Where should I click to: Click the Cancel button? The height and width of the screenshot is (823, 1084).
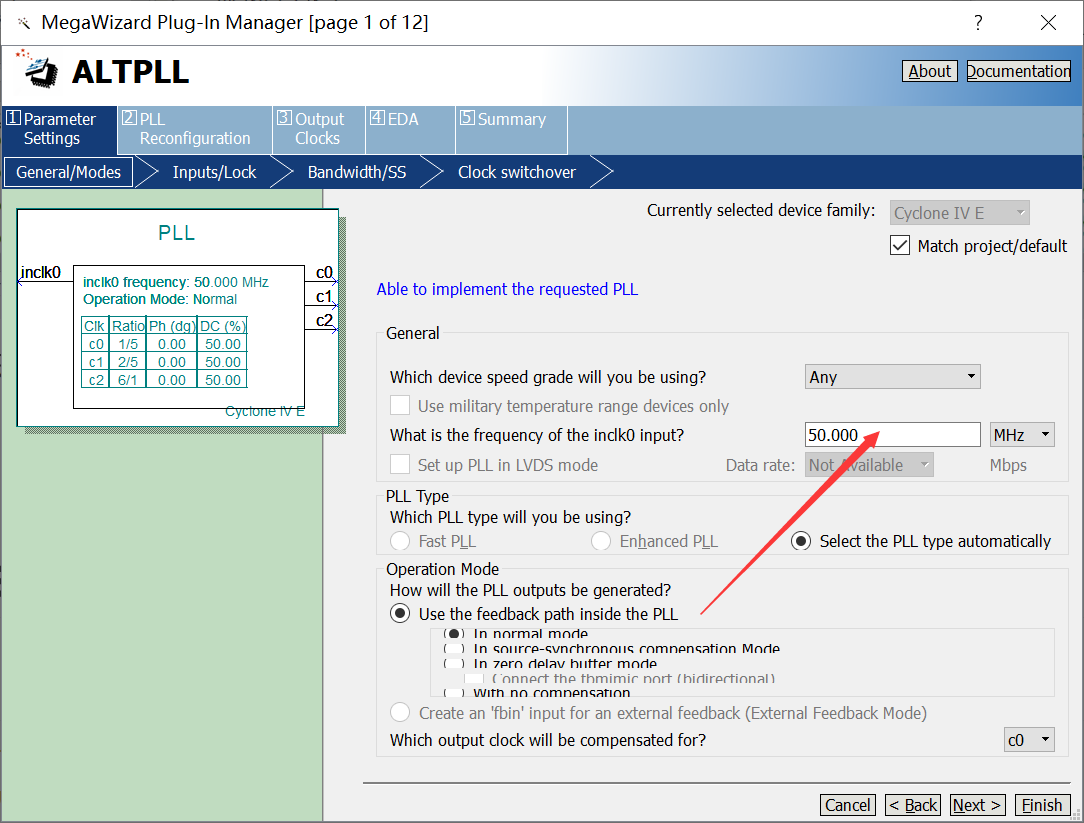(848, 805)
